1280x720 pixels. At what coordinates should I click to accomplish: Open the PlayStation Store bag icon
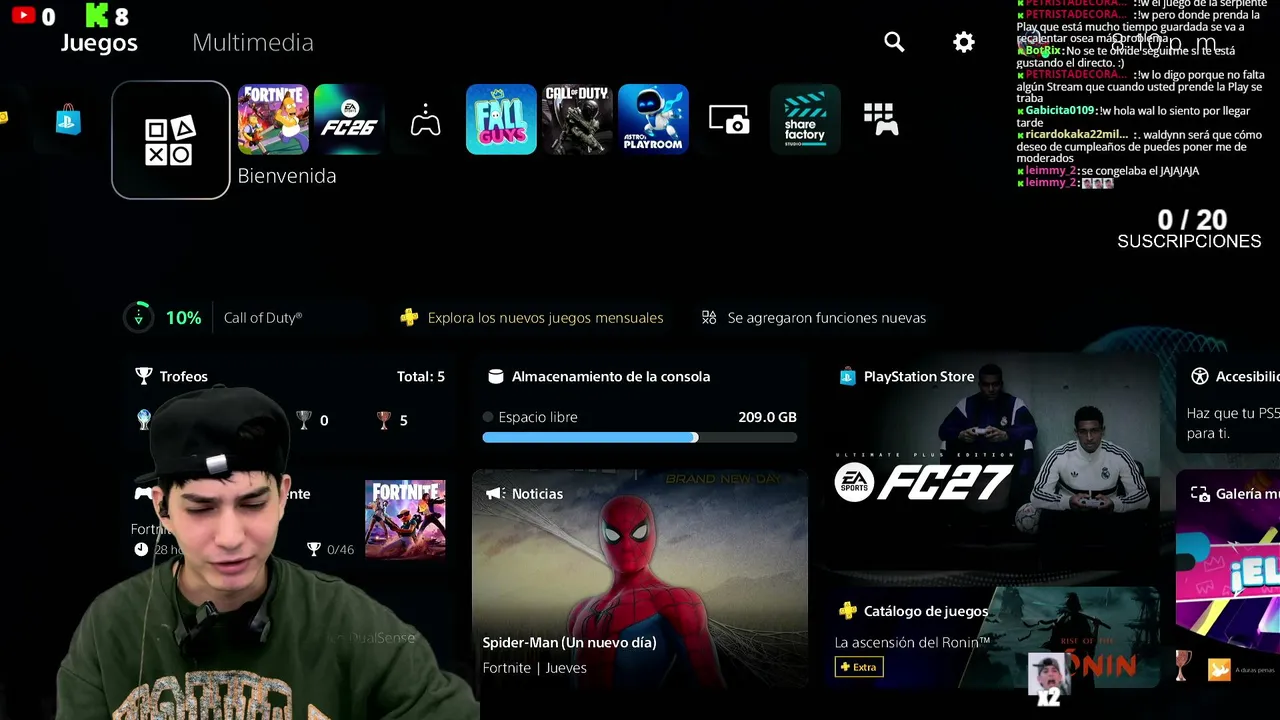click(68, 120)
